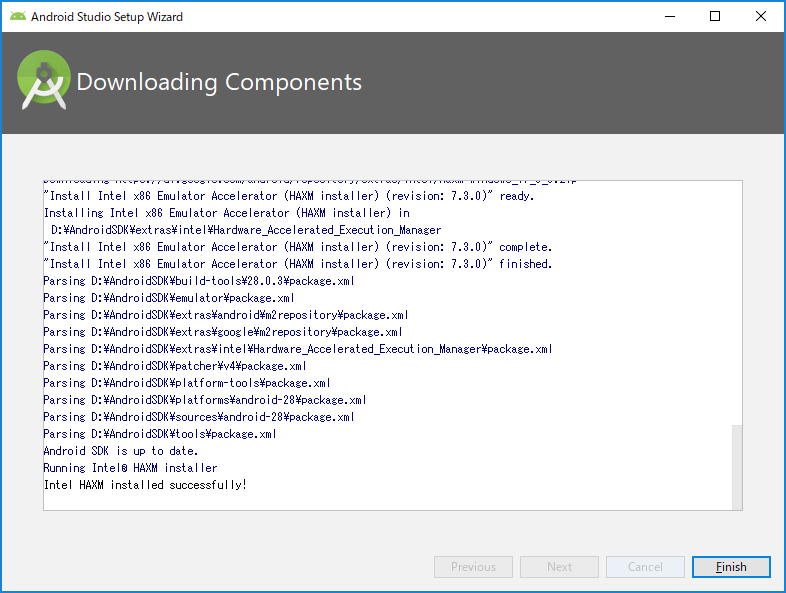786x593 pixels.
Task: Close the Setup Wizard window
Action: tap(760, 17)
